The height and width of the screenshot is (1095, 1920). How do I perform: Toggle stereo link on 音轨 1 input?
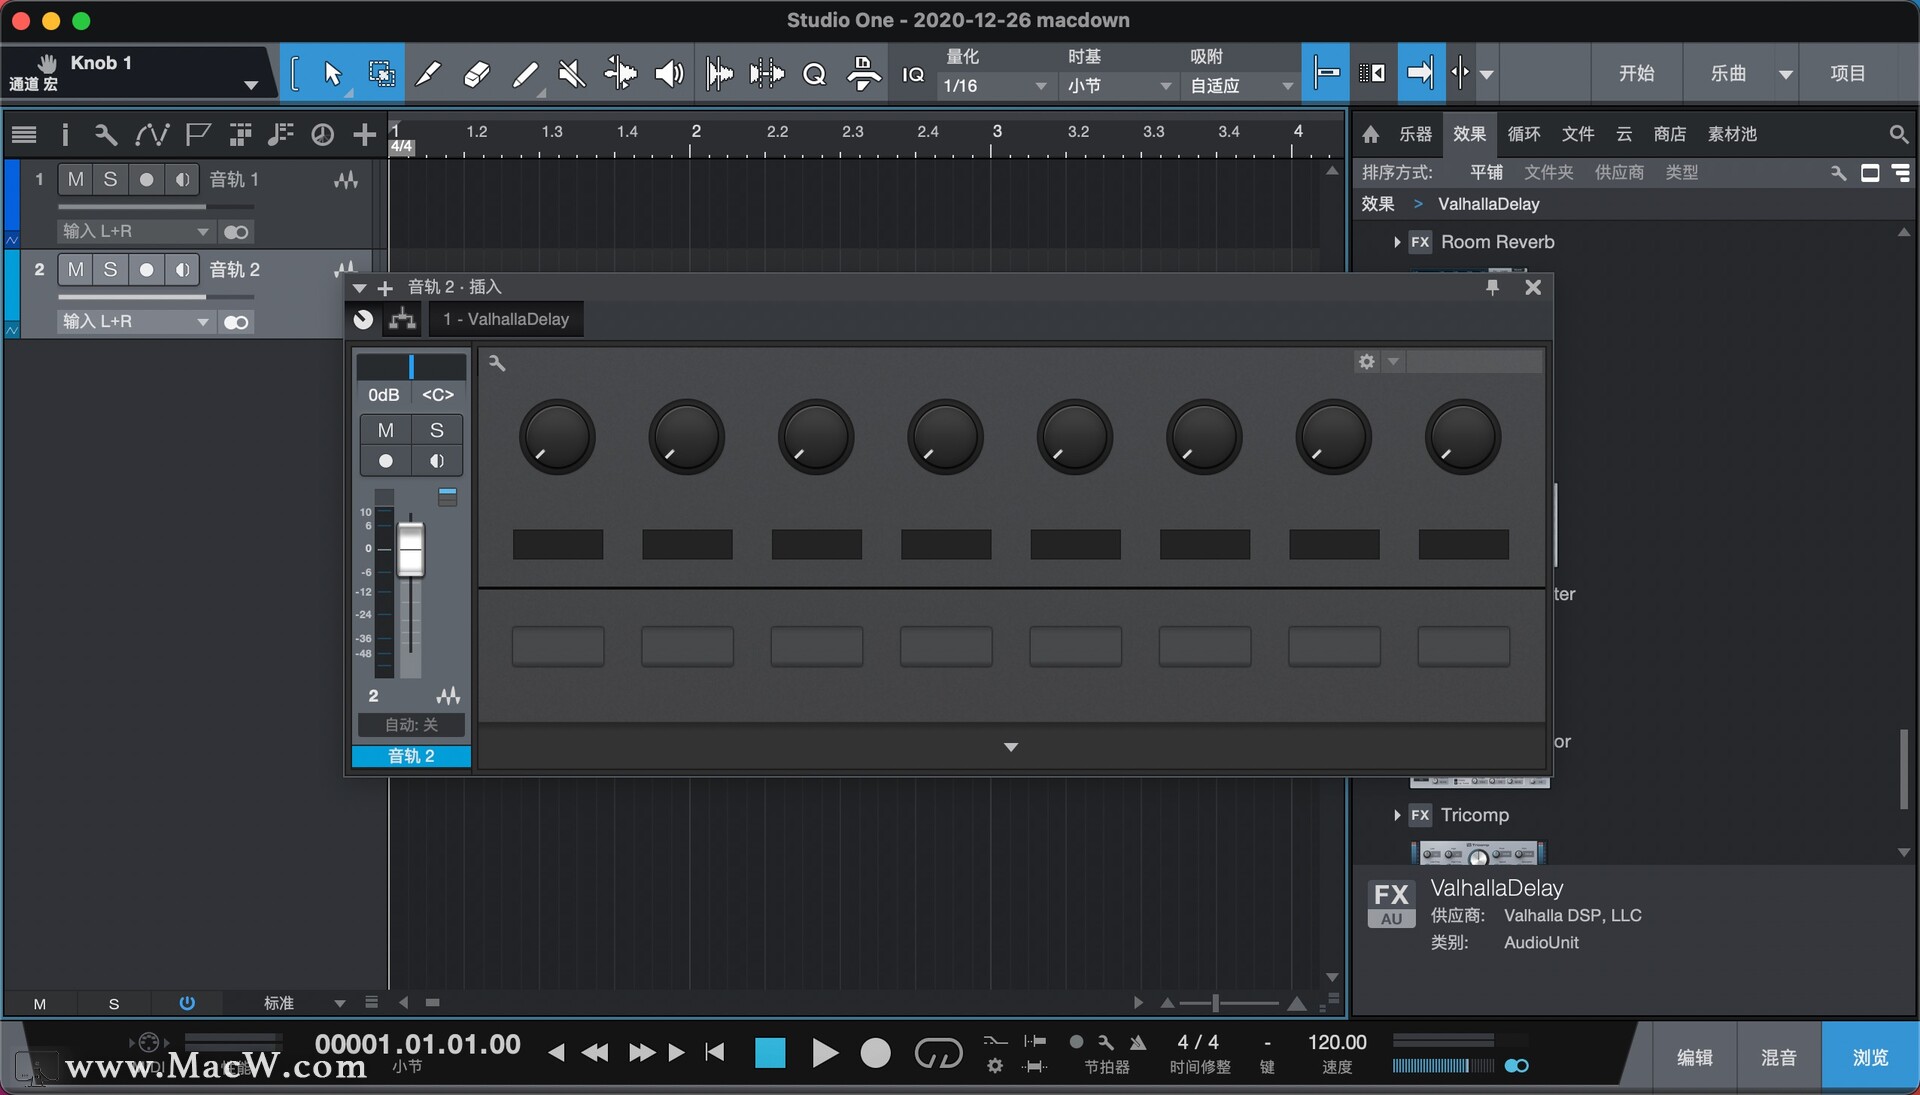[236, 232]
